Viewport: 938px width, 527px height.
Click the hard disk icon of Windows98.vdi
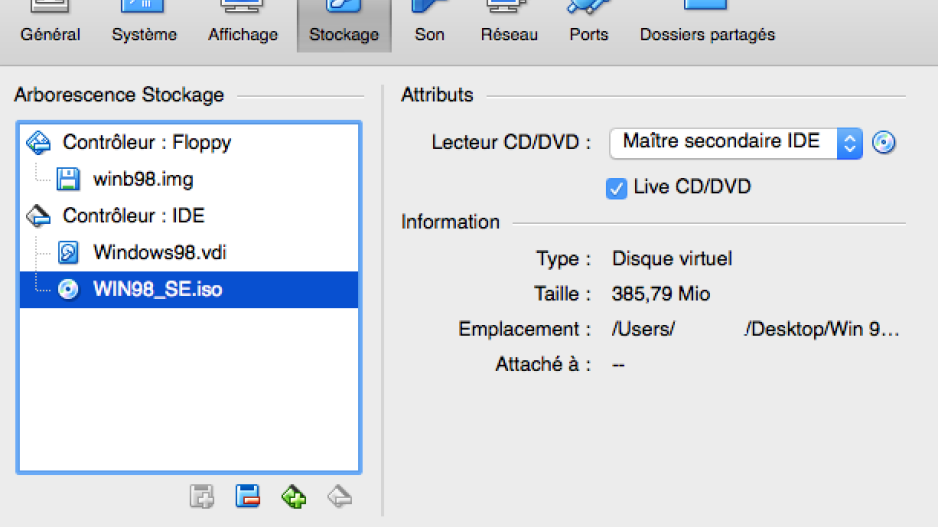pos(68,252)
